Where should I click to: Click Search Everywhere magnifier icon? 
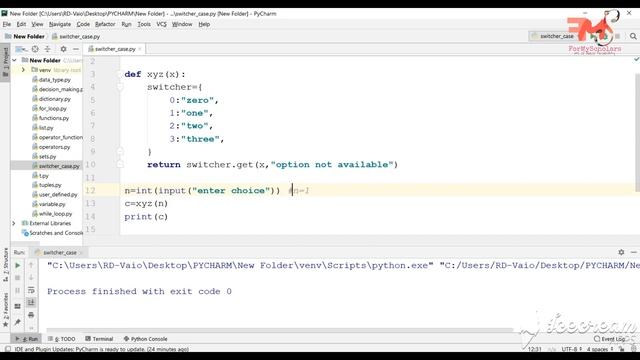tap(633, 36)
